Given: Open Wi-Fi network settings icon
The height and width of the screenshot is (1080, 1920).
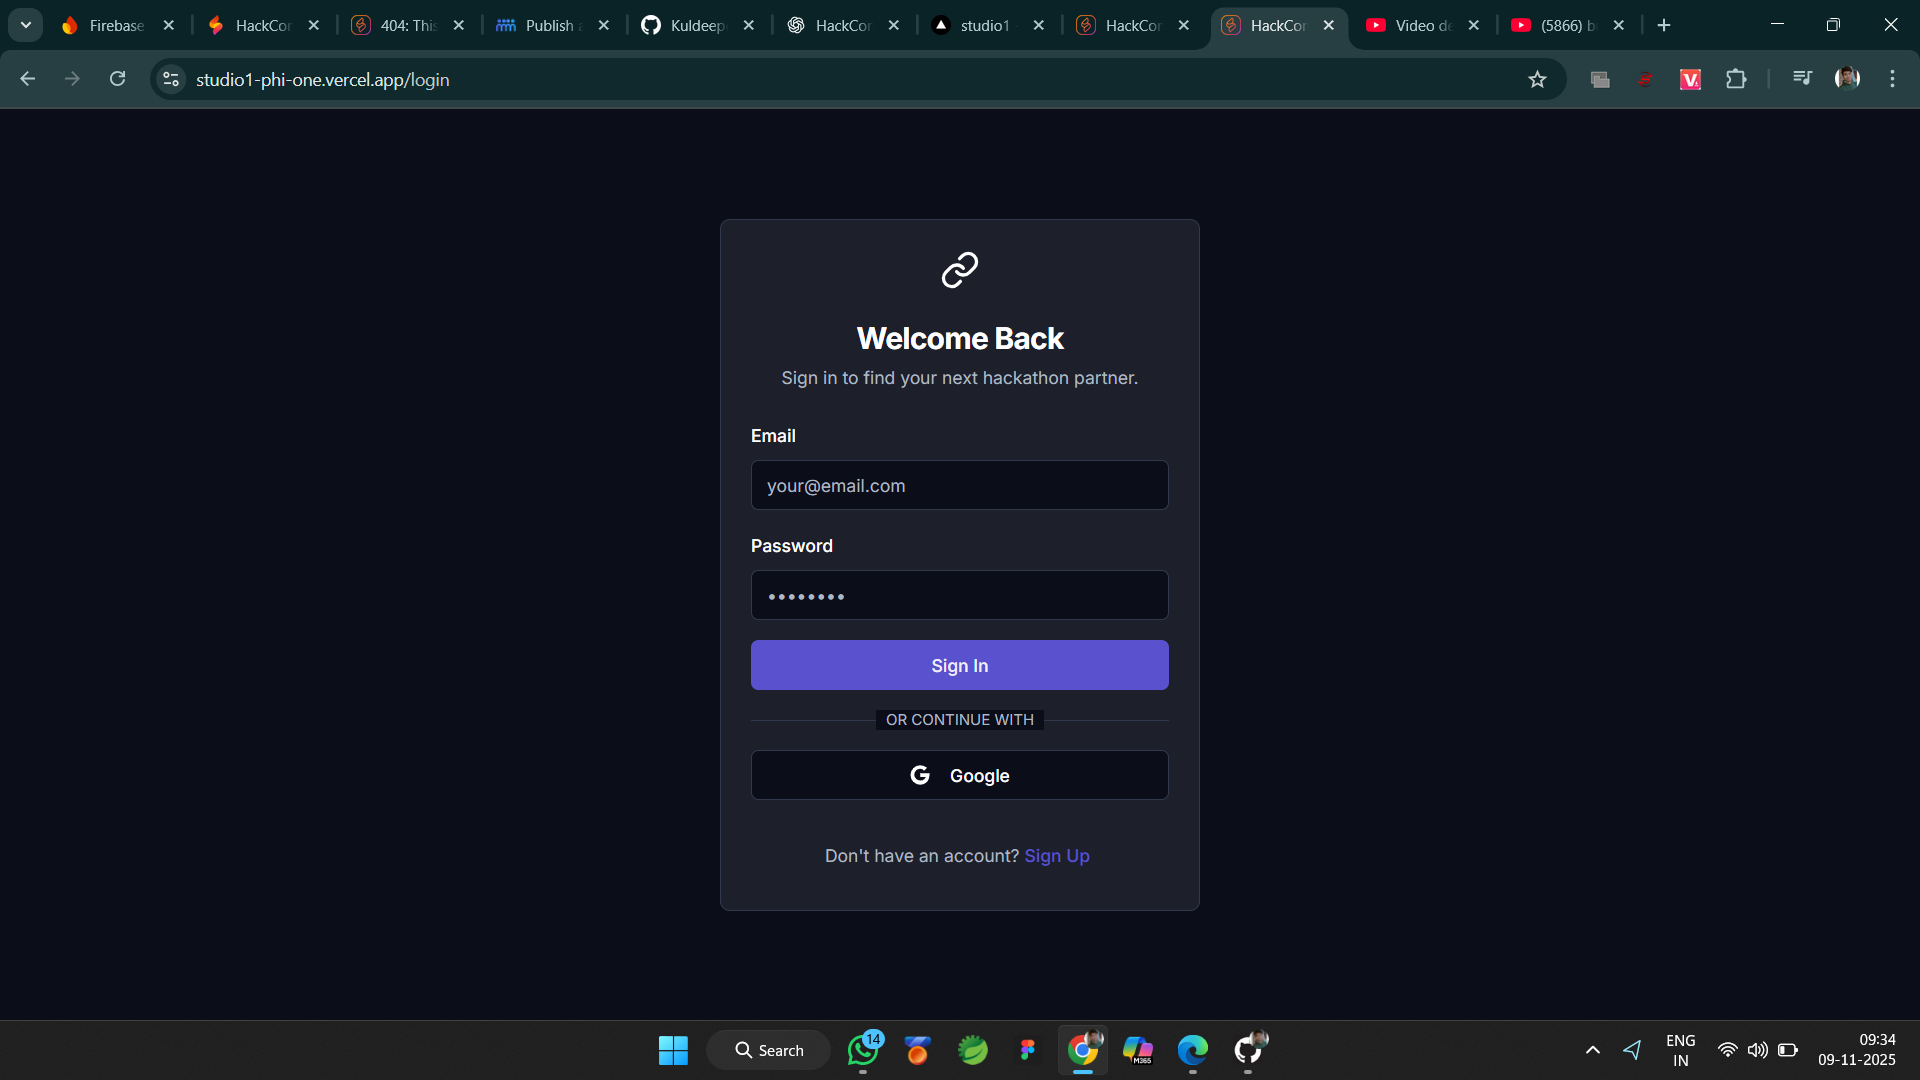Looking at the screenshot, I should click(x=1727, y=1050).
